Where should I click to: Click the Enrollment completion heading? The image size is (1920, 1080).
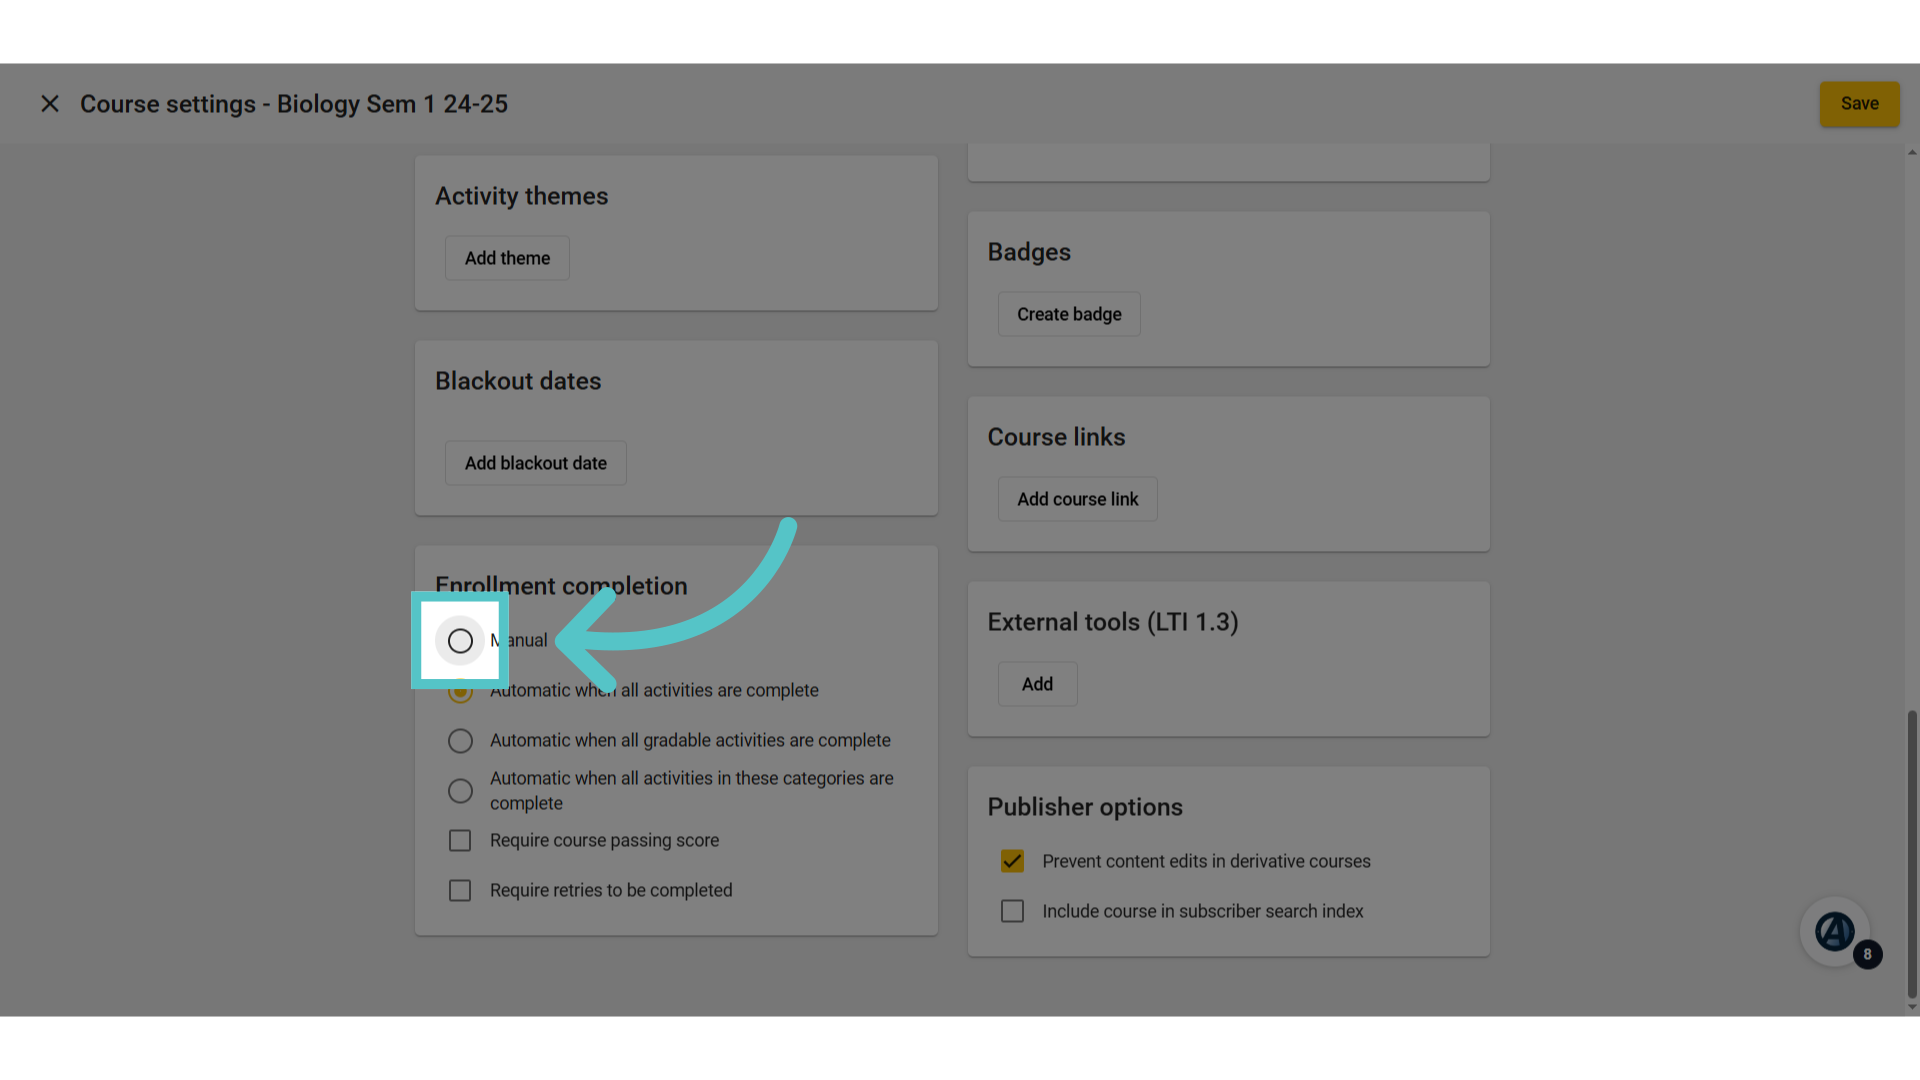point(561,586)
